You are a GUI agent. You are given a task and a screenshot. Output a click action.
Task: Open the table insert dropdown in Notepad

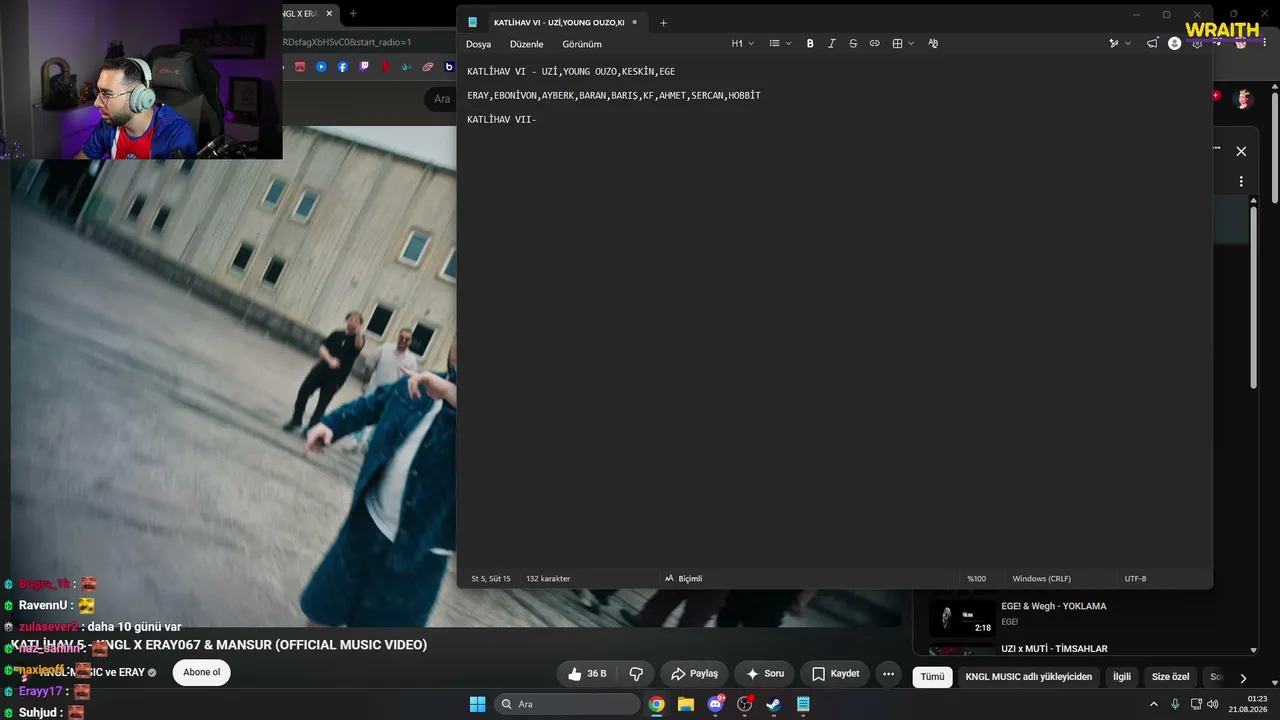[903, 44]
